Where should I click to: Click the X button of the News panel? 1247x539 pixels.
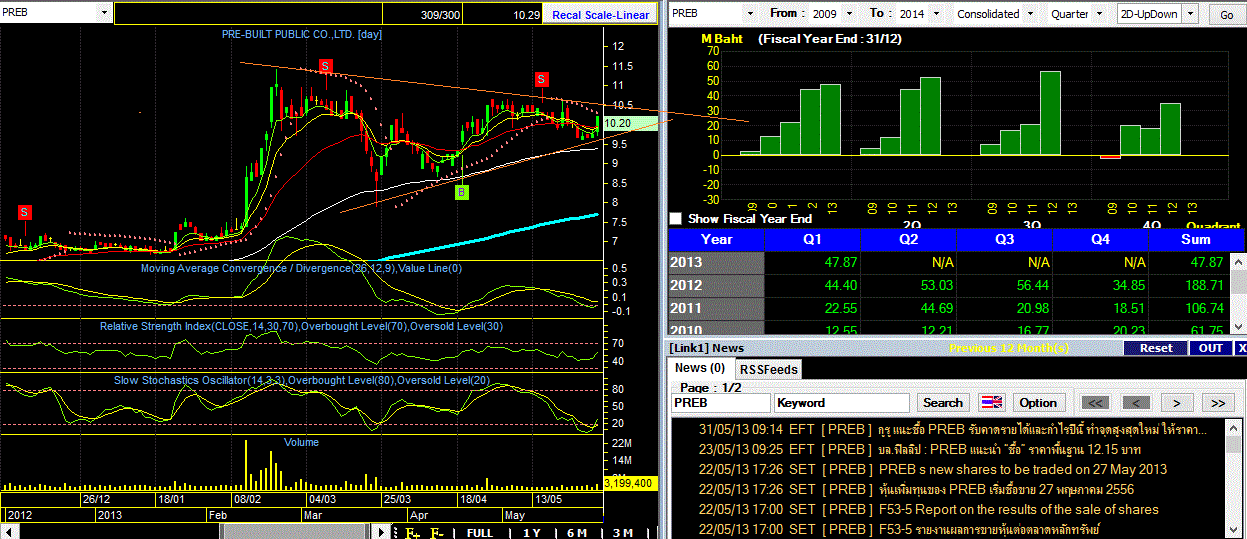(x=1241, y=348)
